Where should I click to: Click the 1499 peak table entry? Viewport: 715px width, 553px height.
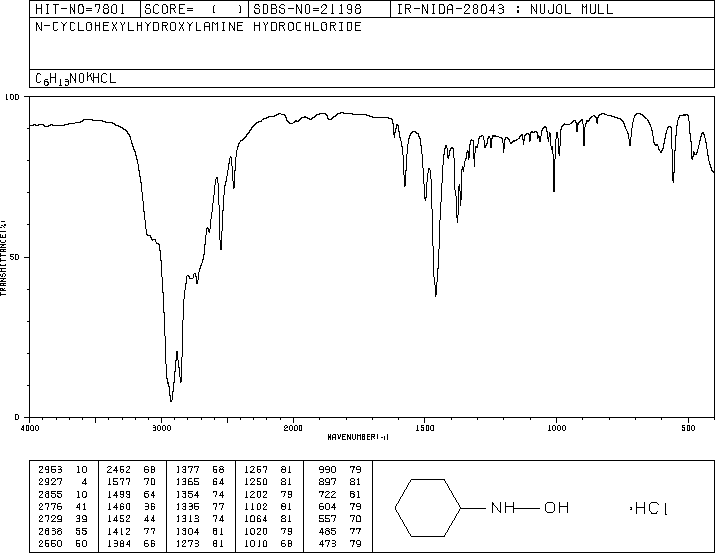tap(131, 495)
